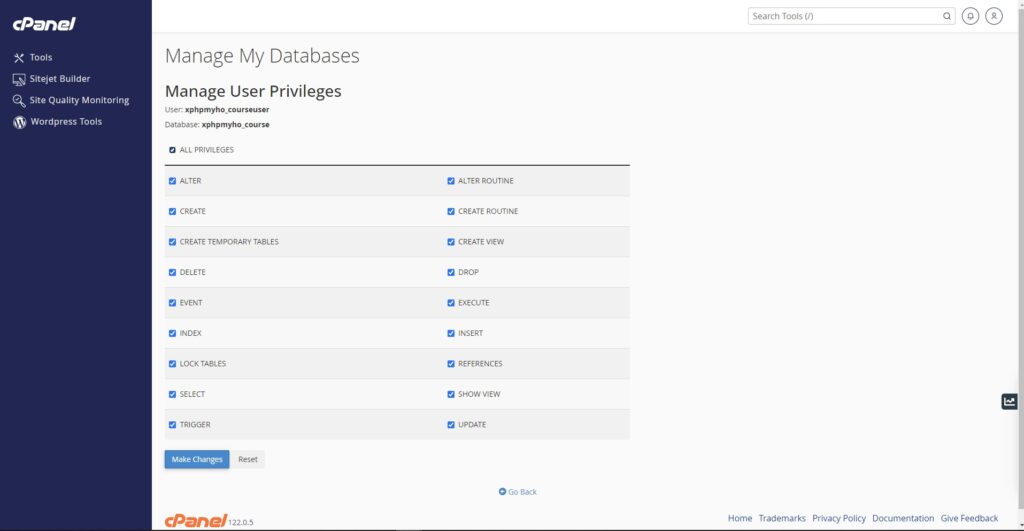Click the cPanel logo in sidebar

44,24
